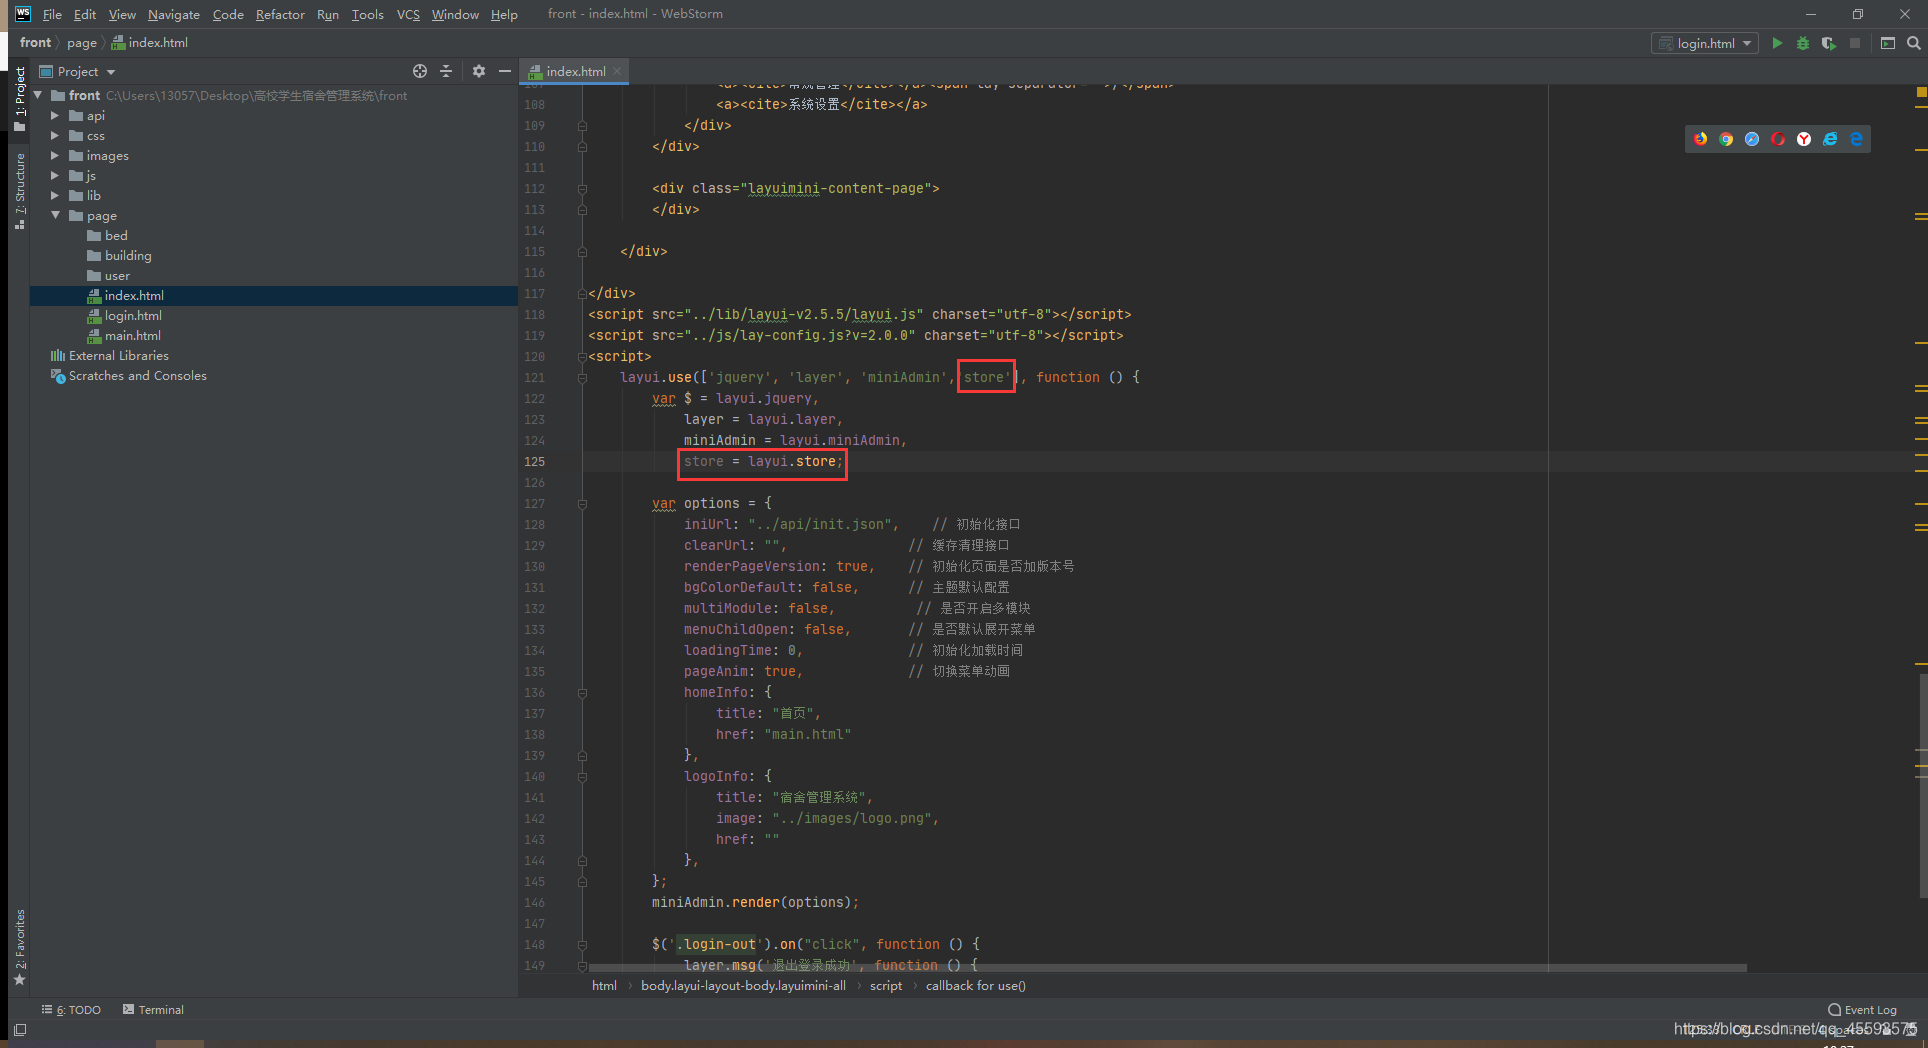Open the 6: TODO tool window
Image resolution: width=1928 pixels, height=1048 pixels.
point(72,1010)
